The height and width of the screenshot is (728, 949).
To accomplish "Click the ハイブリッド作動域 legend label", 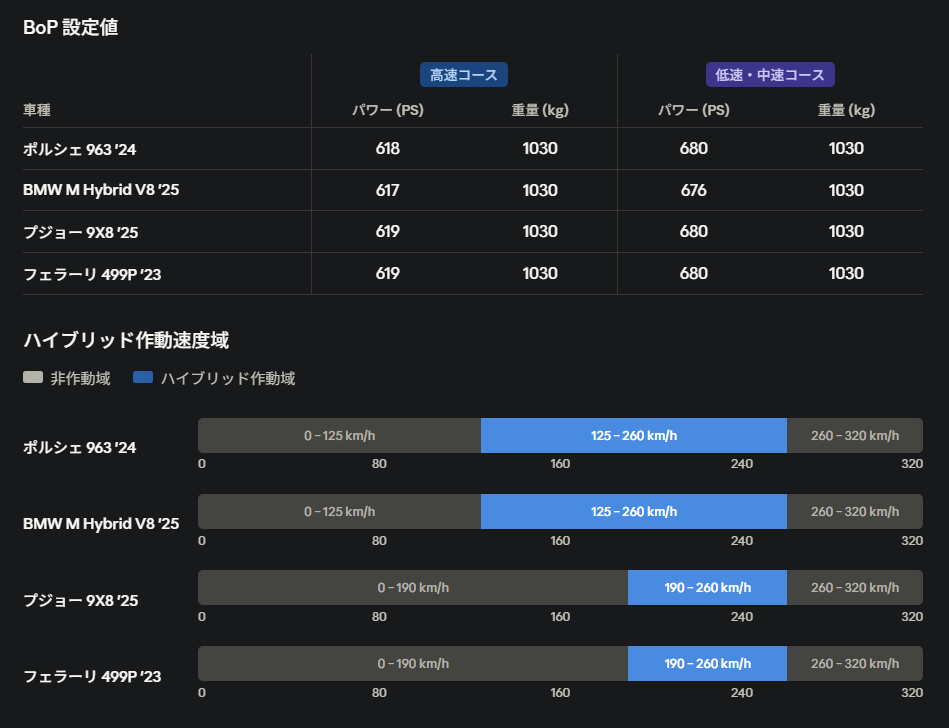I will [228, 378].
